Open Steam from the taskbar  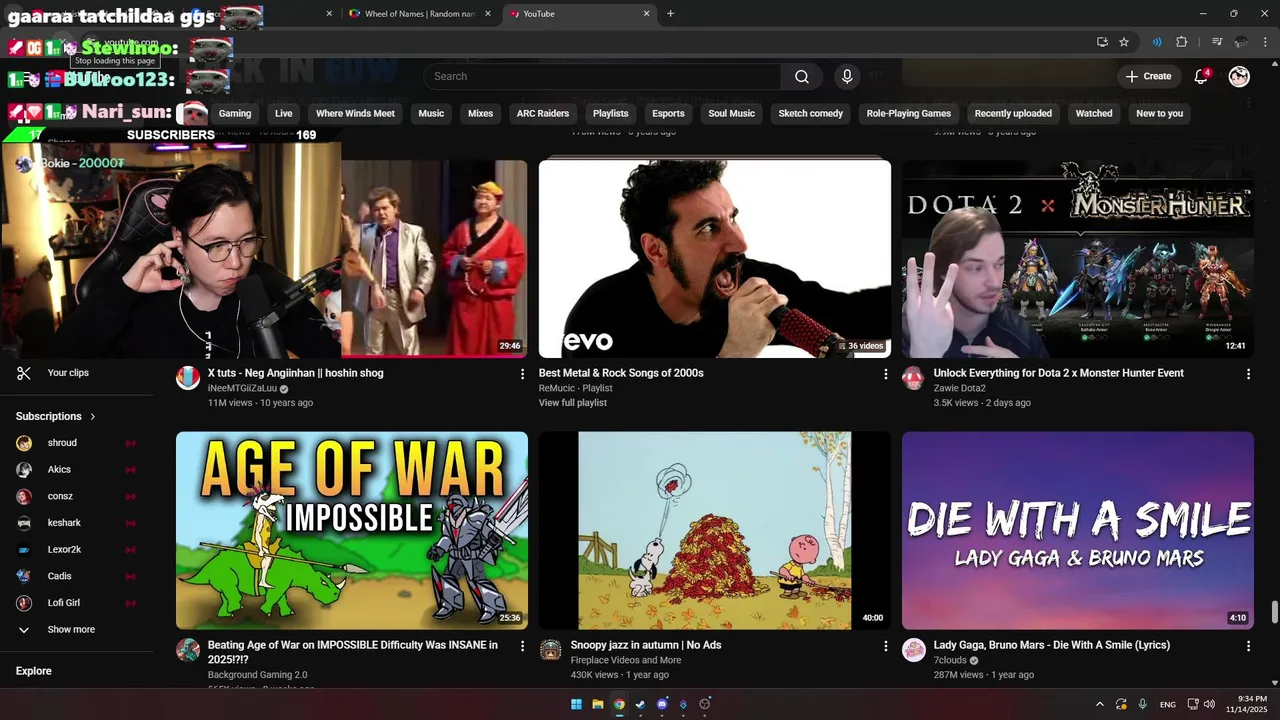click(640, 704)
